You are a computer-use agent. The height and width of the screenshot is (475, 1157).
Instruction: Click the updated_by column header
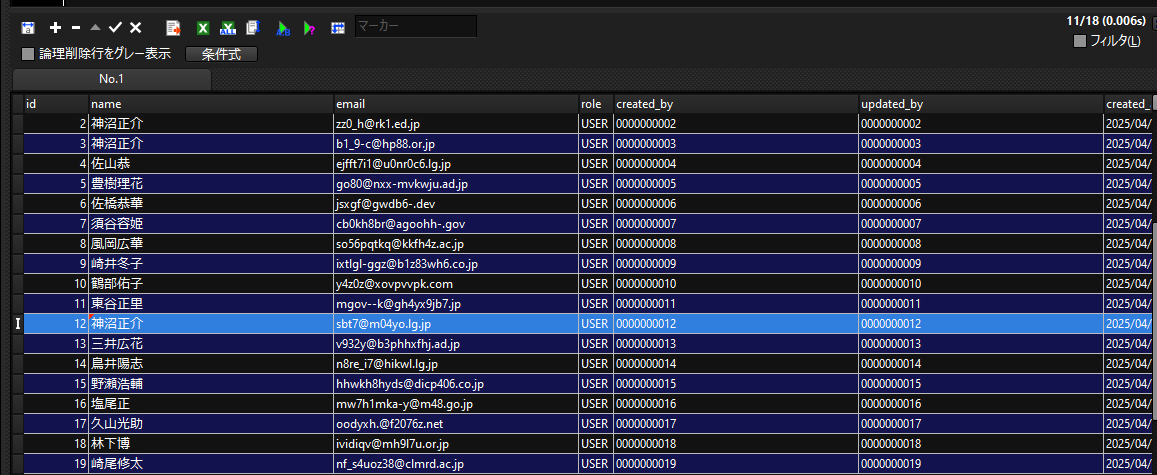pos(981,104)
